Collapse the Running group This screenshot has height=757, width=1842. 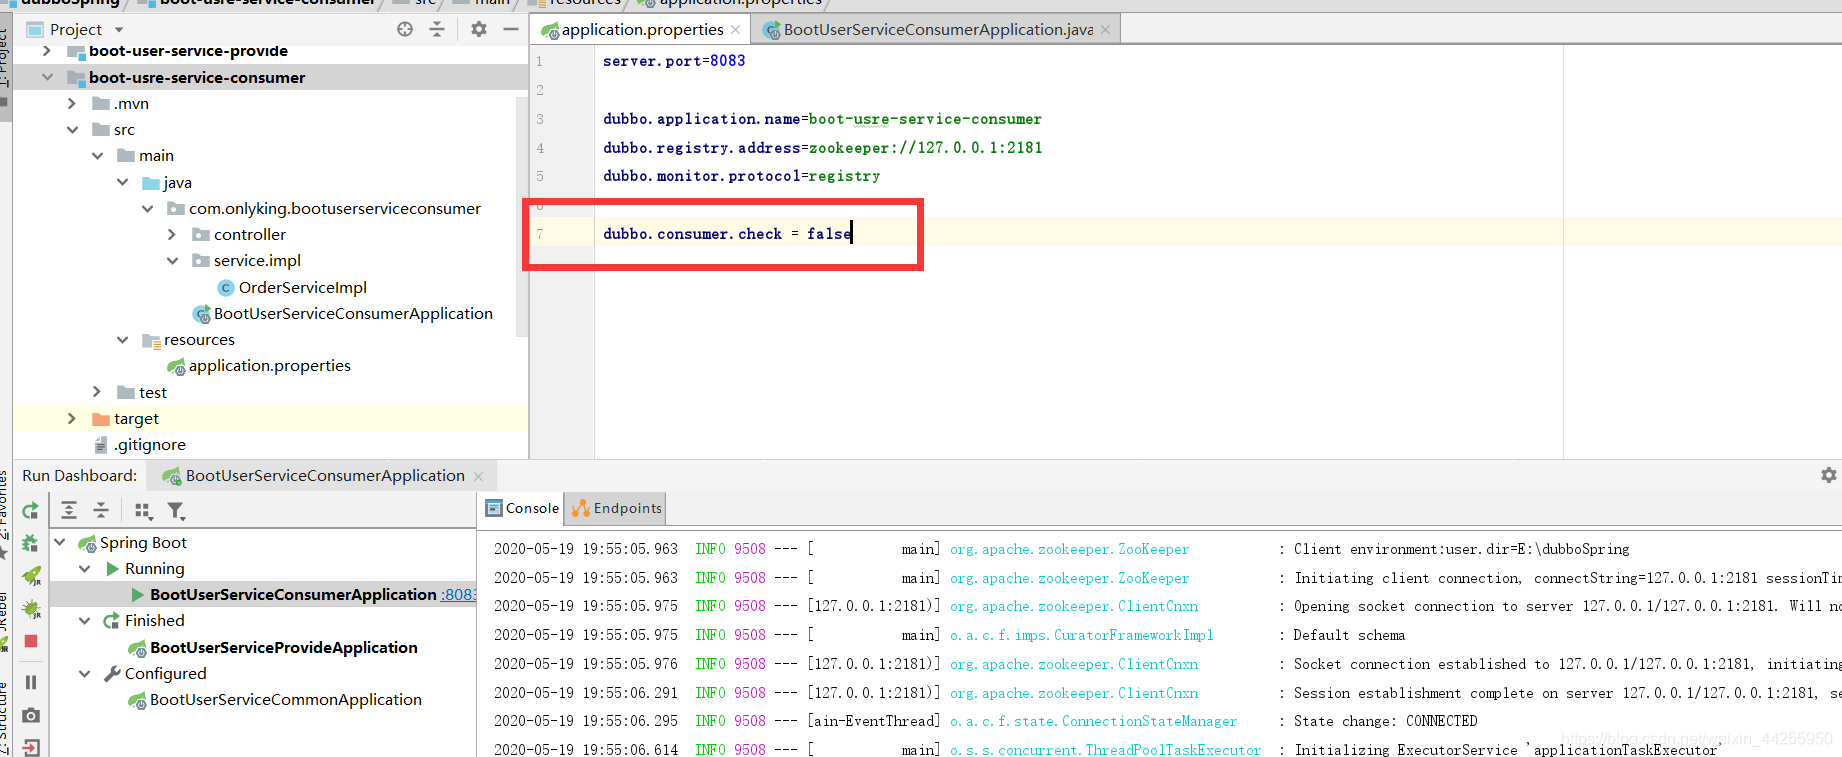(x=85, y=568)
